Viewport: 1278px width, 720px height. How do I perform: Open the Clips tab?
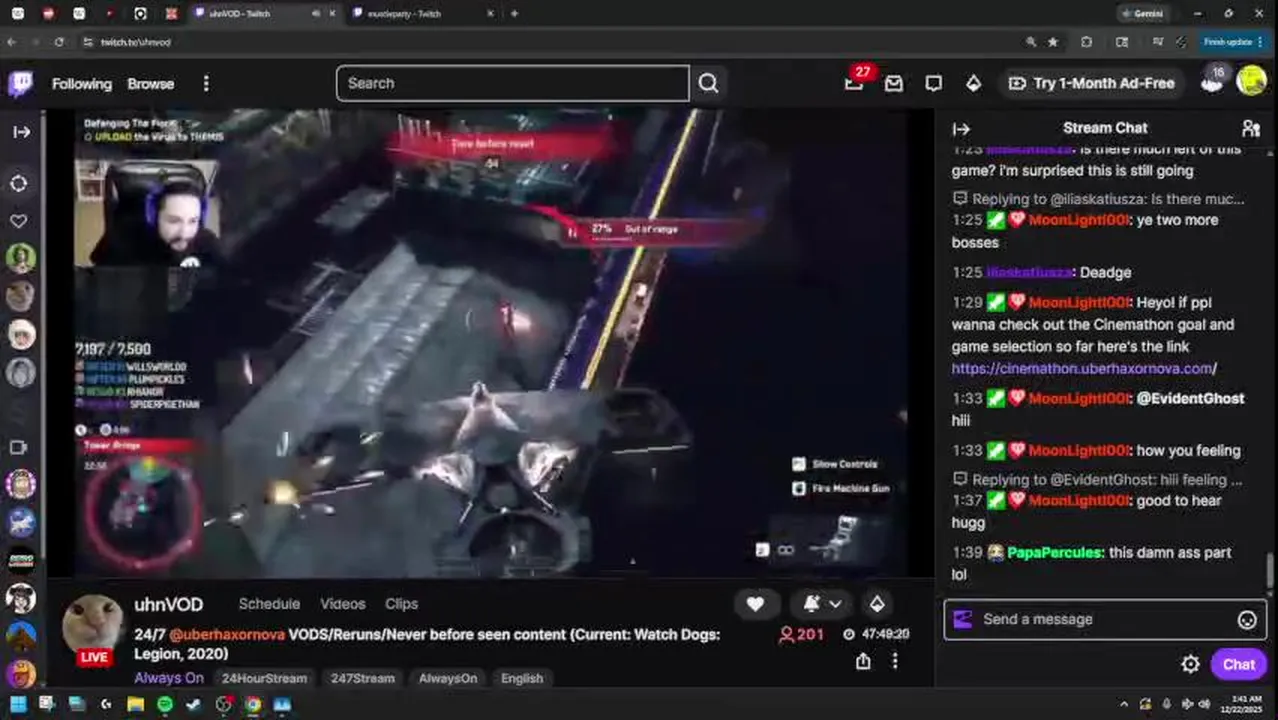(401, 604)
